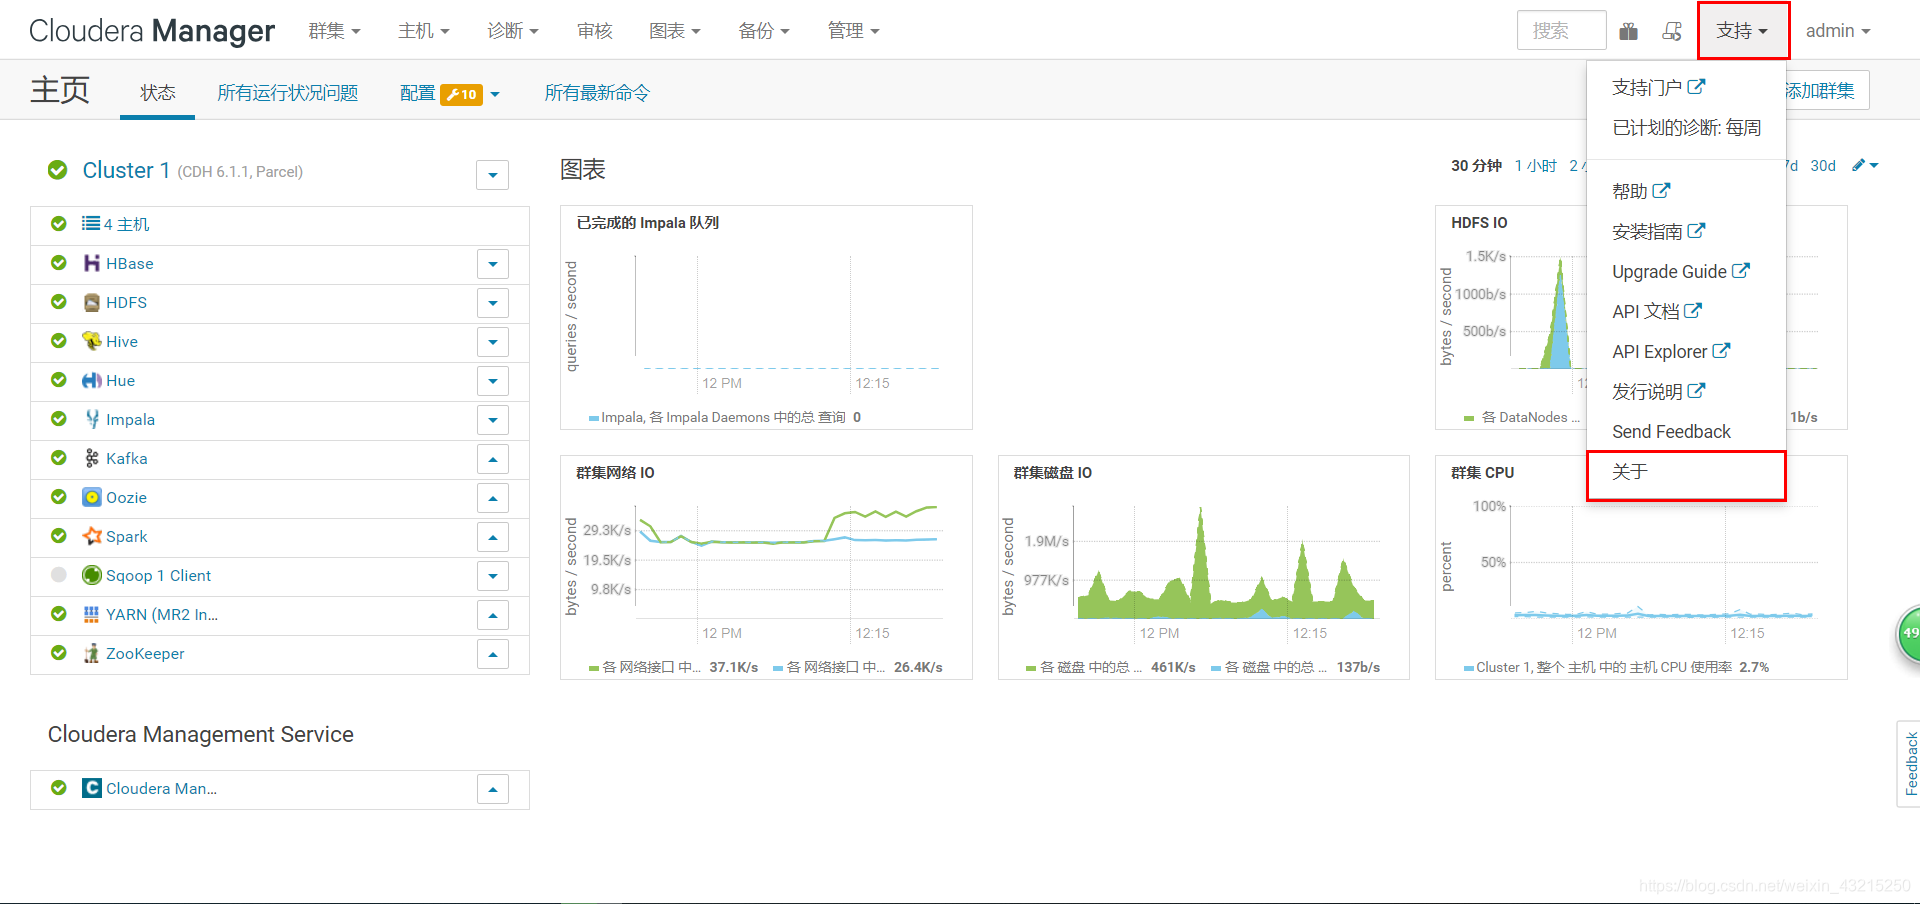Viewport: 1920px width, 904px height.
Task: Click the Spark star icon
Action: pos(92,536)
